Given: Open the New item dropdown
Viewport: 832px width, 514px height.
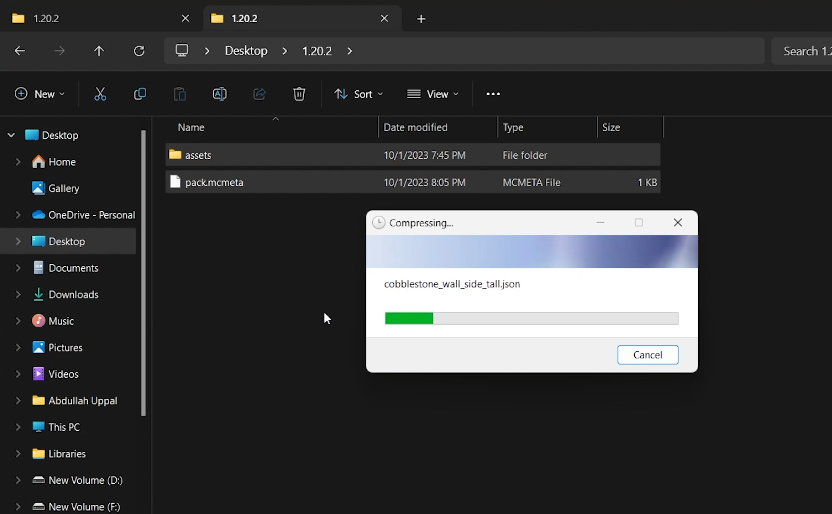Looking at the screenshot, I should [40, 94].
